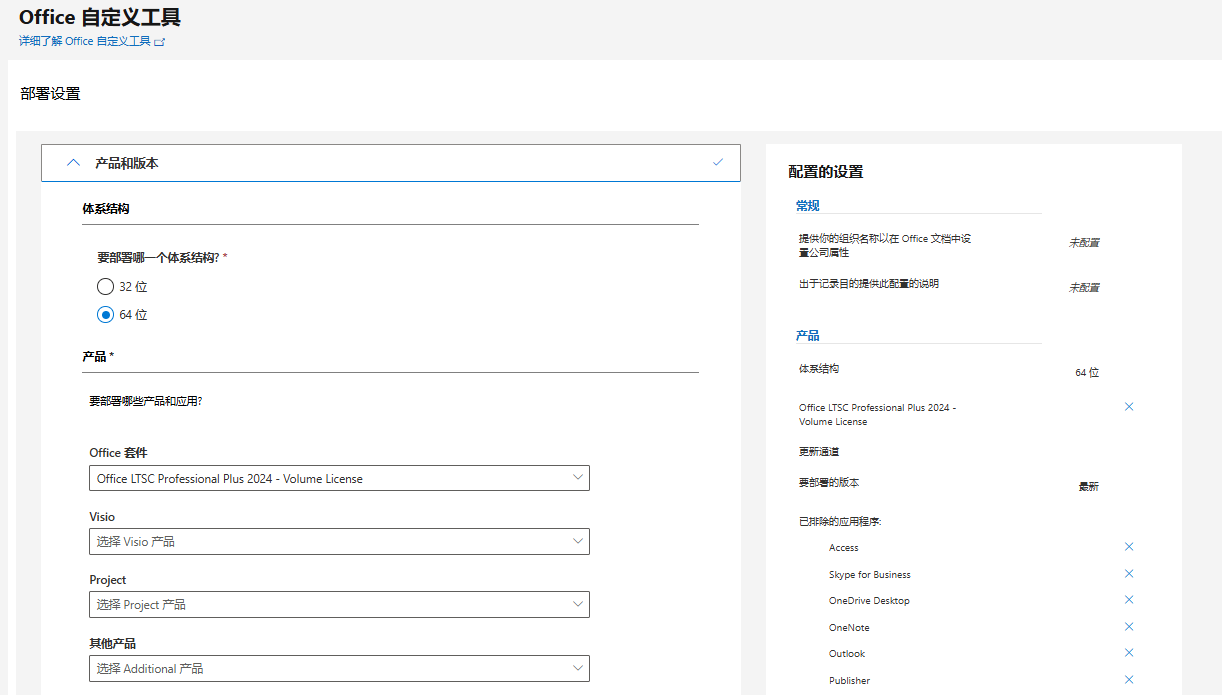Click the 要部署的版本 entry in configured settings
The image size is (1222, 695).
(x=829, y=482)
